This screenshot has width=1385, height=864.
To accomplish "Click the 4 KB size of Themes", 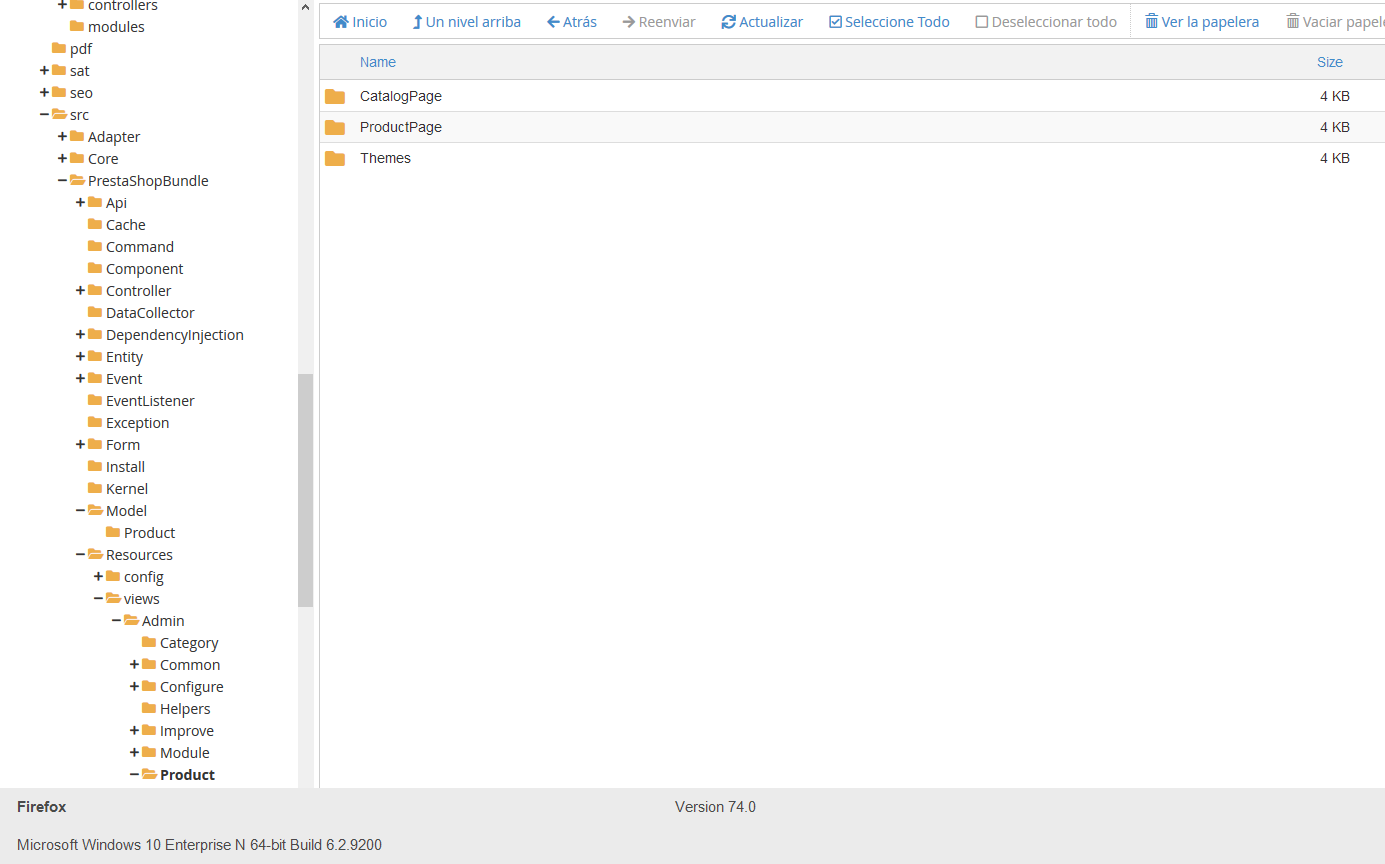I will (x=1335, y=159).
